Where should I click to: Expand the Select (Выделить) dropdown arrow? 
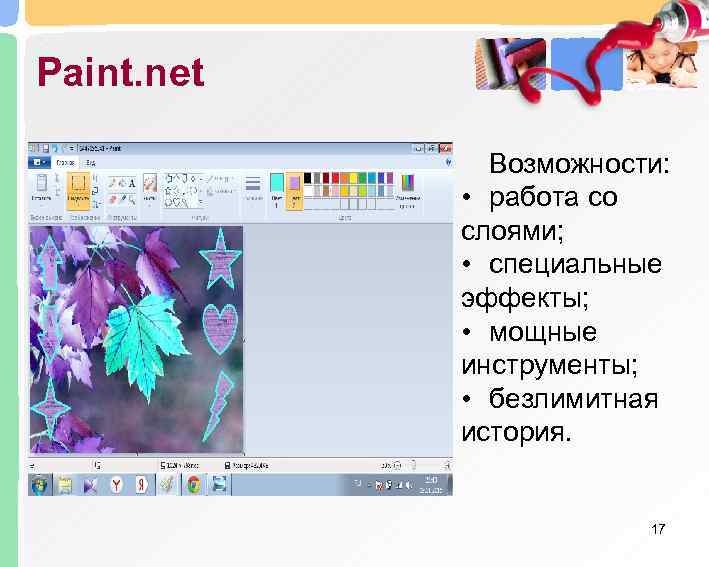pos(78,205)
